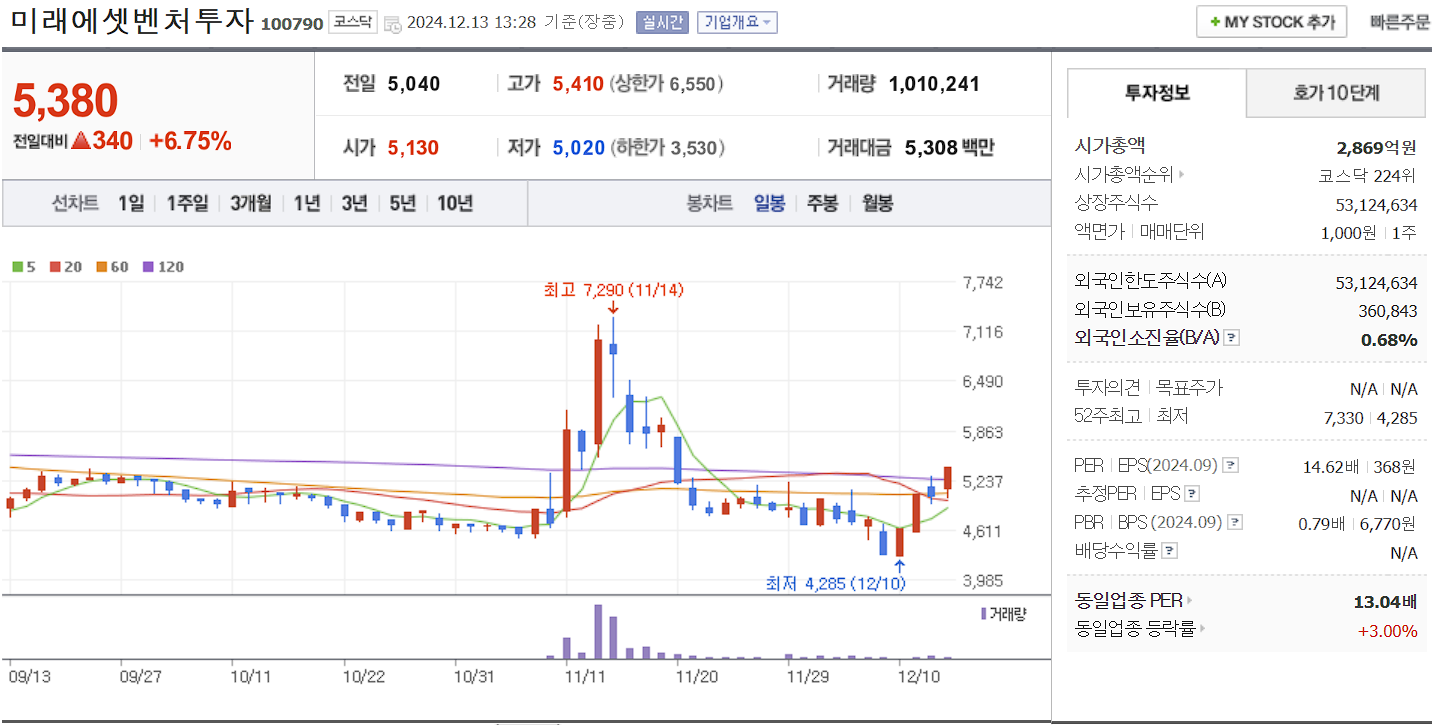Click the MY STOCK 추가 button
The image size is (1432, 725).
[x=1270, y=20]
